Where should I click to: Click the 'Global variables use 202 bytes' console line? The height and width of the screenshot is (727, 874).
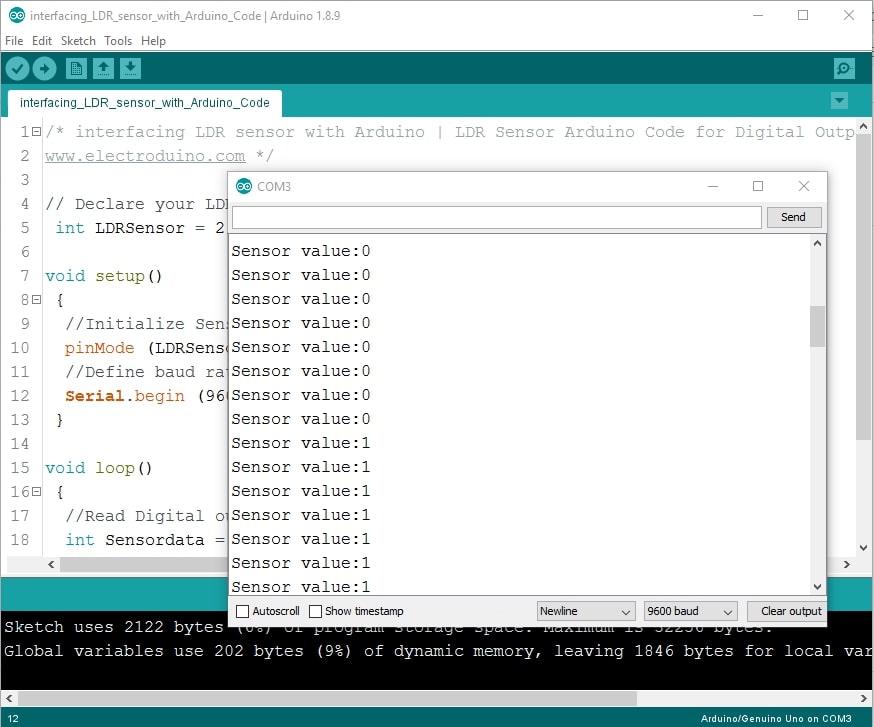coord(437,651)
